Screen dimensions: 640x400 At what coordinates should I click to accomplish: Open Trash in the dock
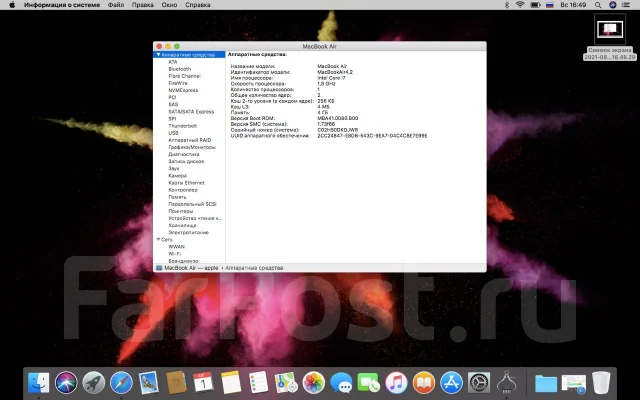[x=601, y=382]
